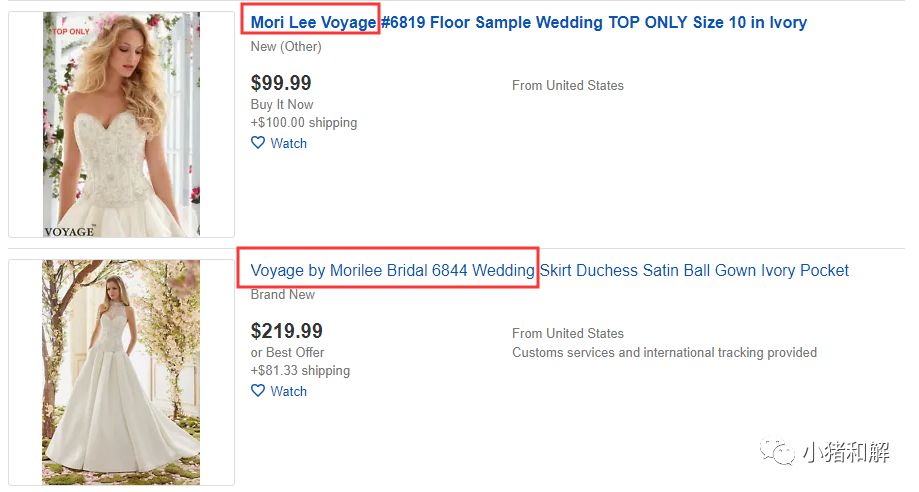This screenshot has width=919, height=492.
Task: Click the Watch link for the $219.99 item
Action: [288, 391]
